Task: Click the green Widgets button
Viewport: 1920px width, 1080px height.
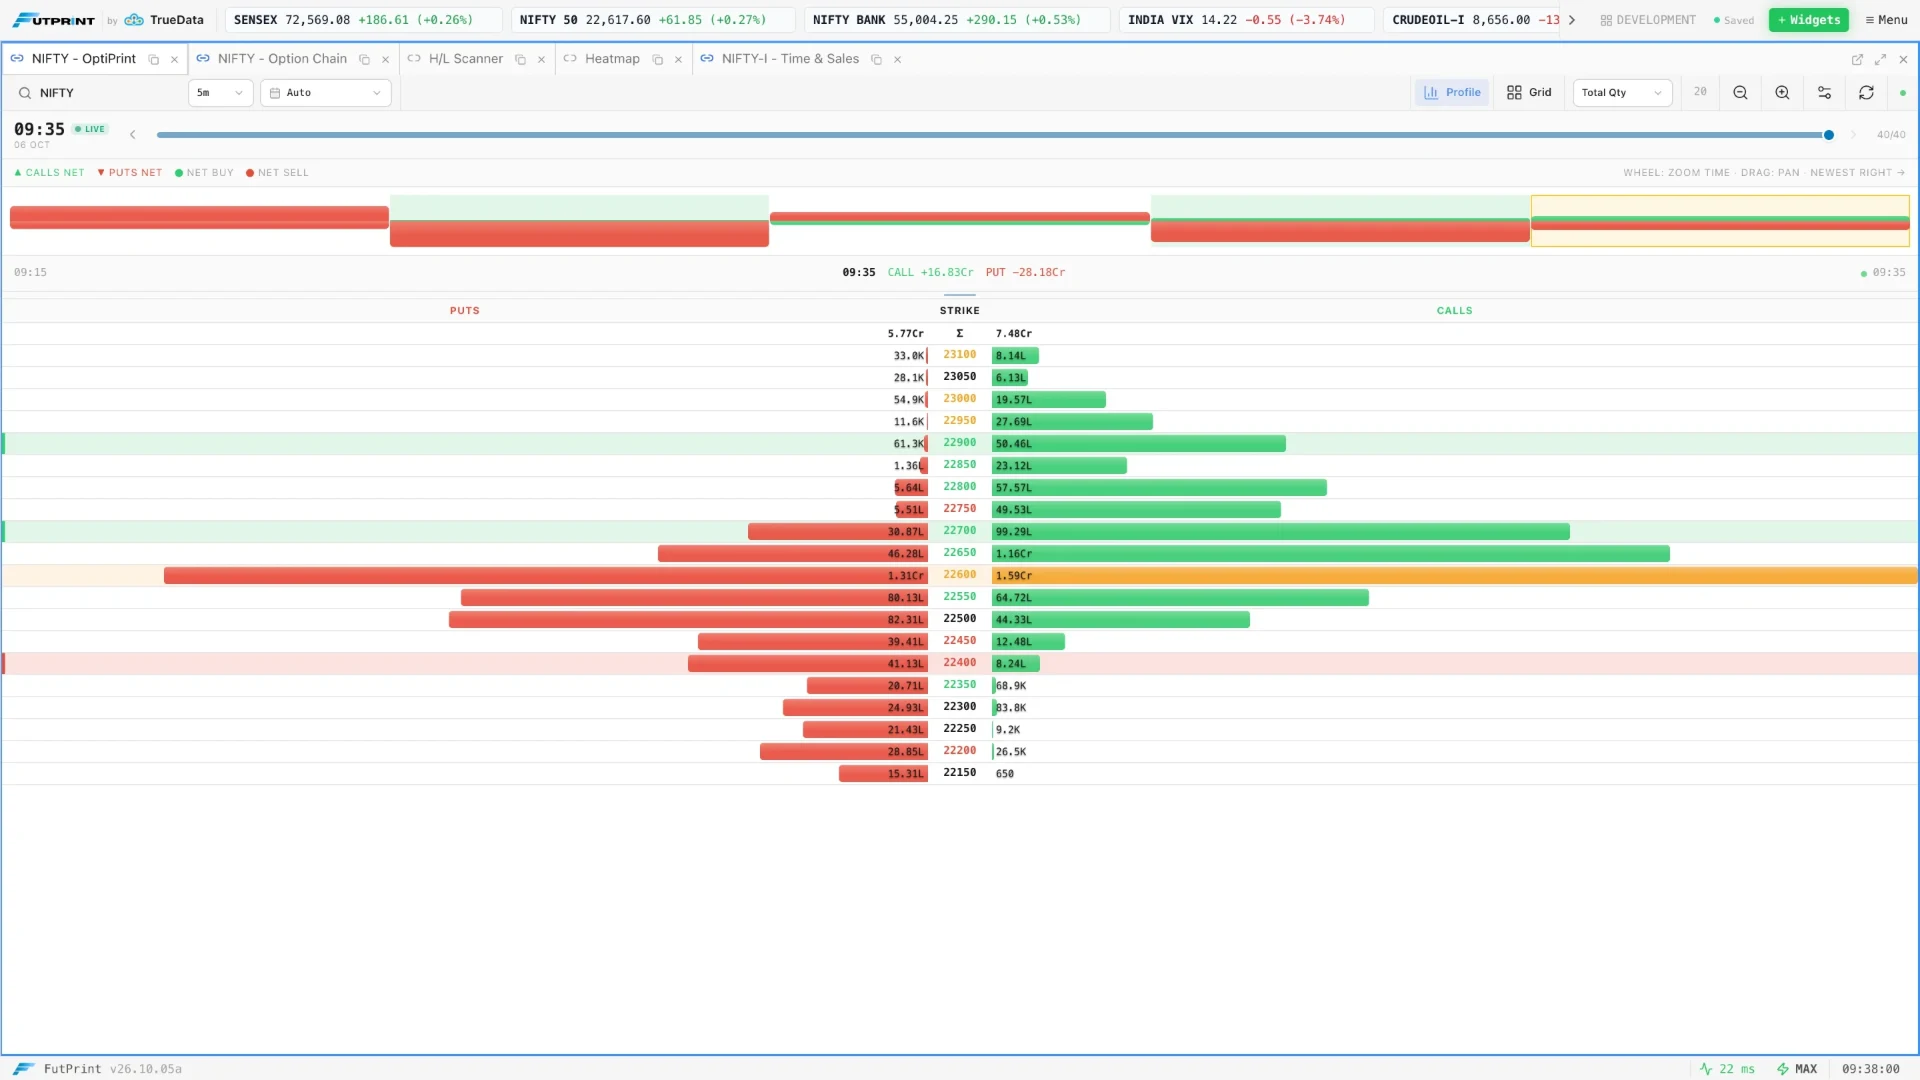Action: click(1808, 20)
